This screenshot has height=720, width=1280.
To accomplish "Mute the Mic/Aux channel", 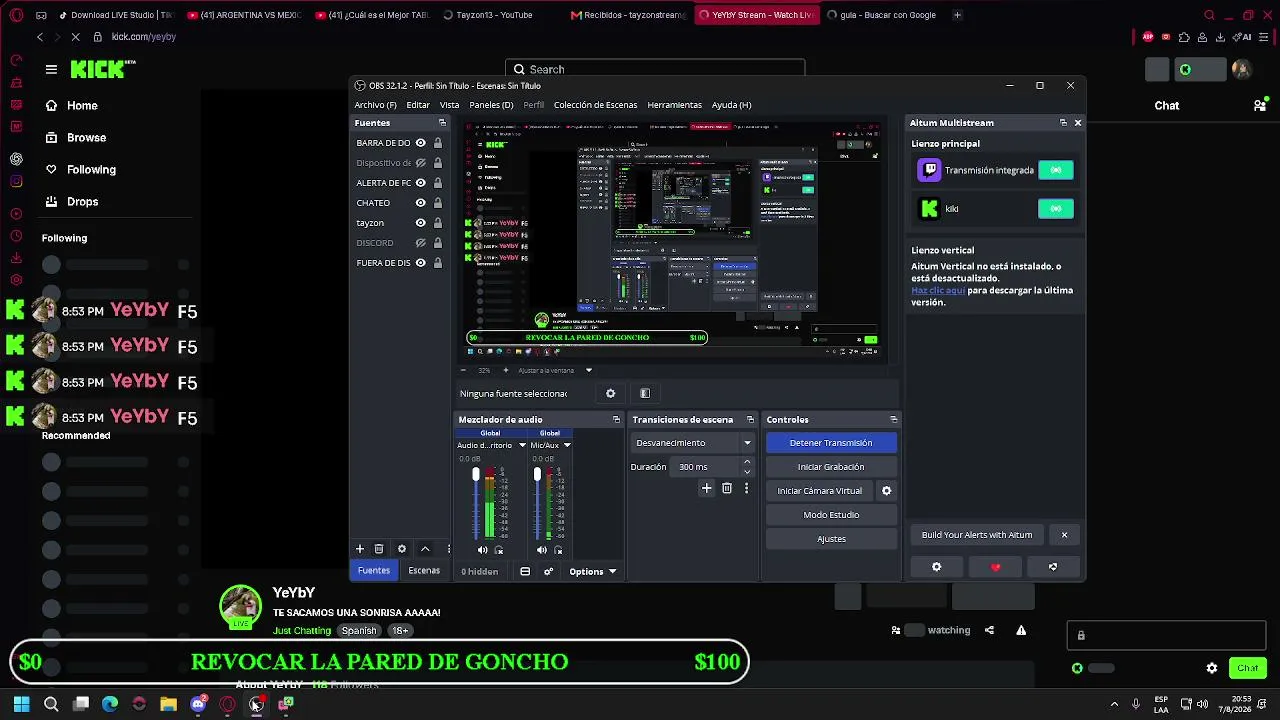I will tap(542, 550).
